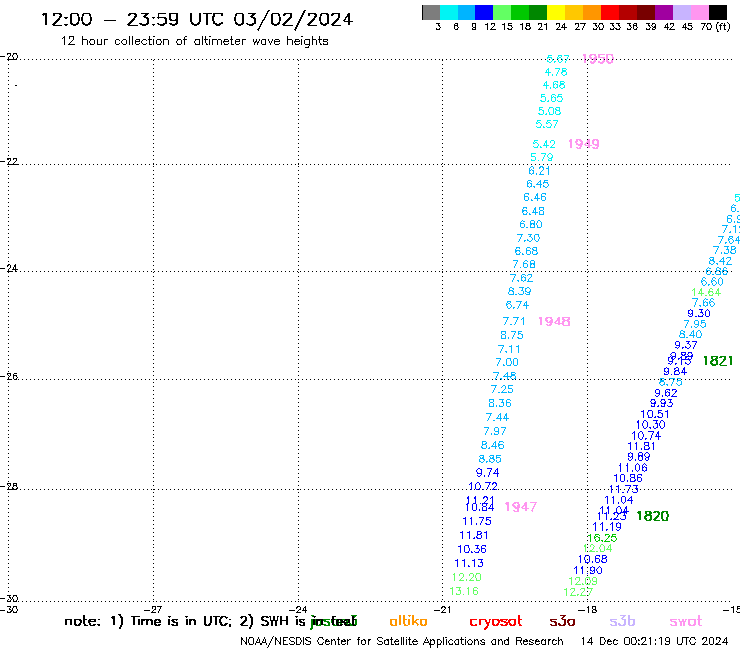Select pass number 1947 in pink

[521, 506]
